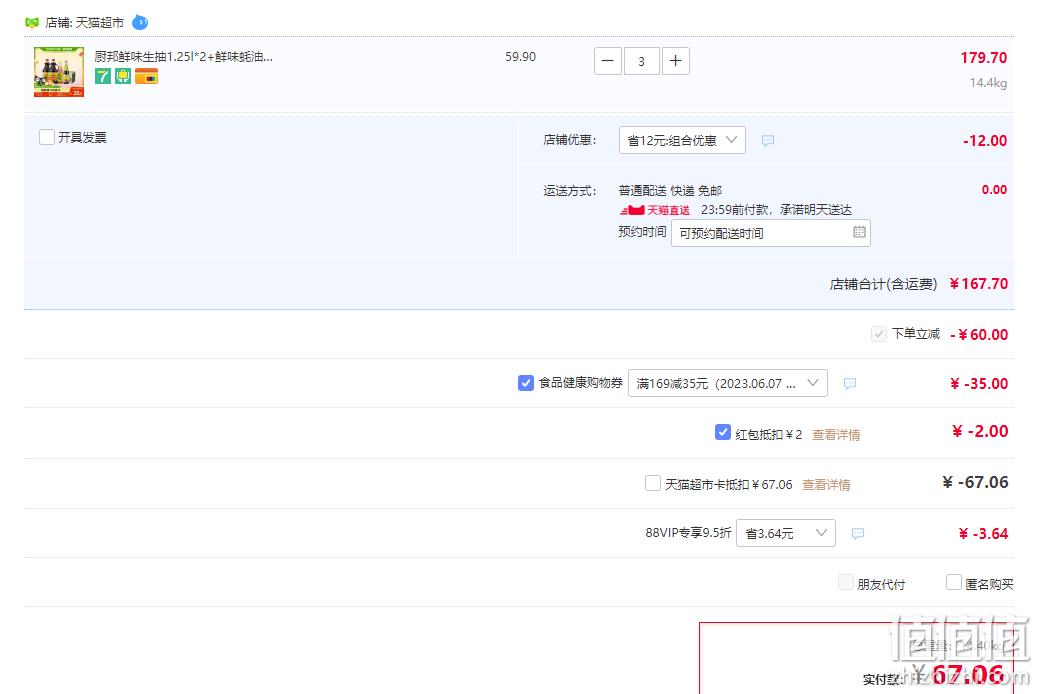This screenshot has width=1039, height=694.
Task: Click the item total price 179.70
Action: [983, 58]
